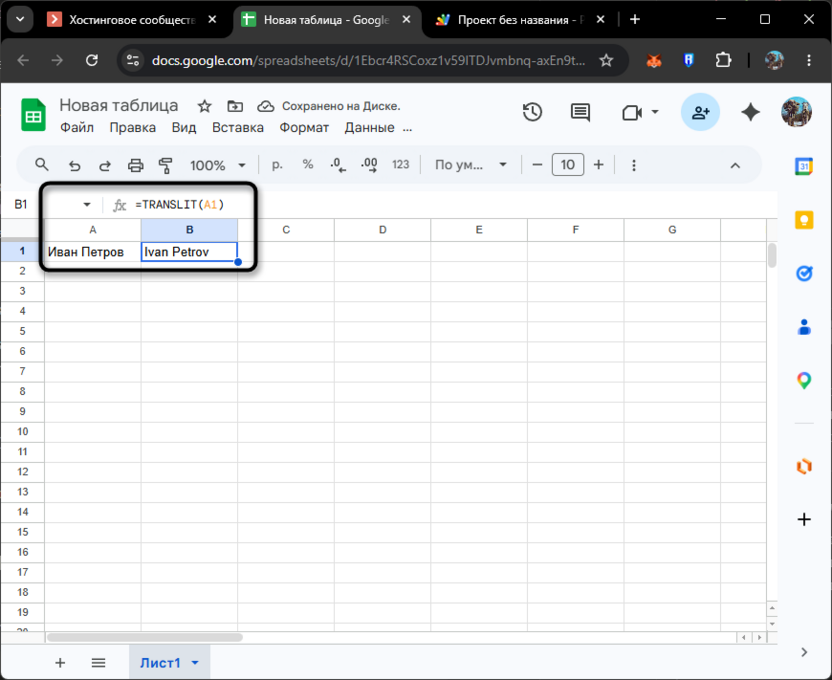Rename document title Новая таблица
Image resolution: width=832 pixels, height=680 pixels.
pyautogui.click(x=119, y=106)
